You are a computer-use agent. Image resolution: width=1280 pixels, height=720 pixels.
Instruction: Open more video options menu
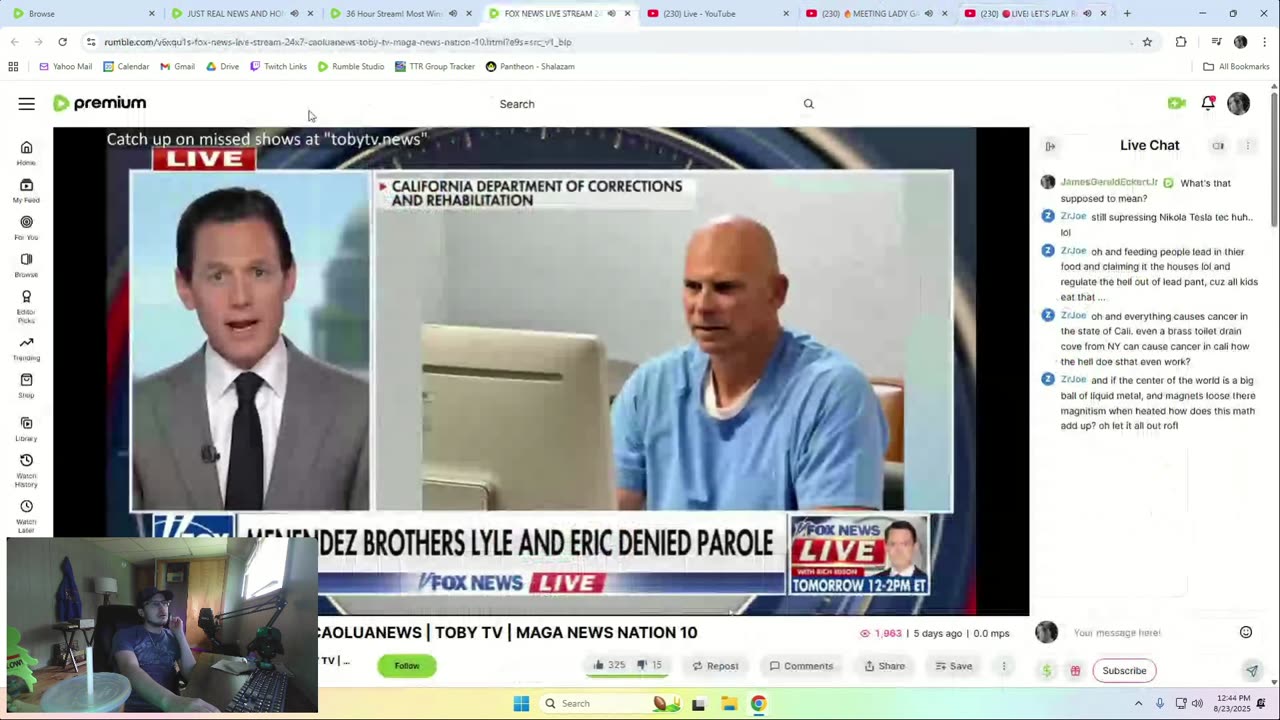click(1004, 666)
